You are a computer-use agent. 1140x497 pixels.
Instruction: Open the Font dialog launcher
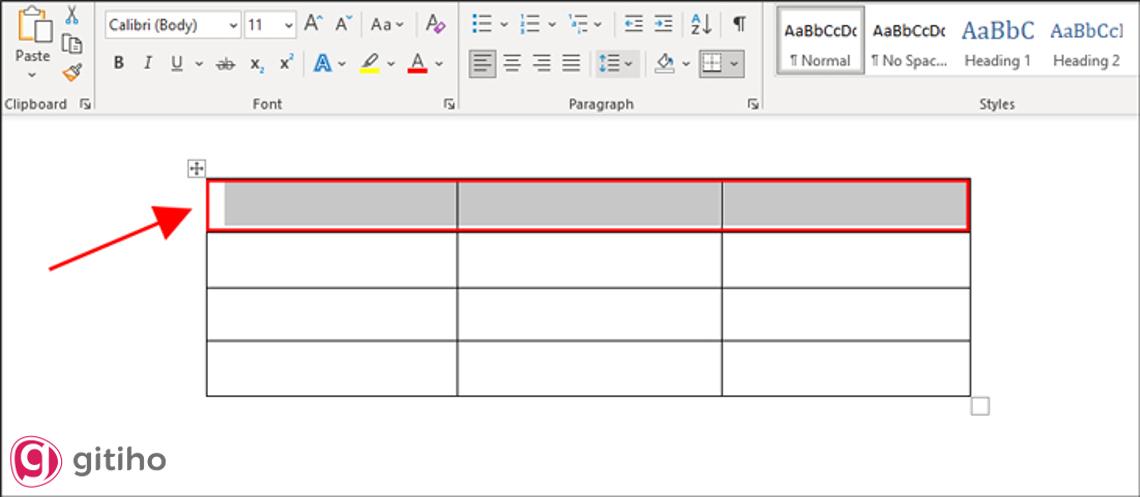(449, 105)
